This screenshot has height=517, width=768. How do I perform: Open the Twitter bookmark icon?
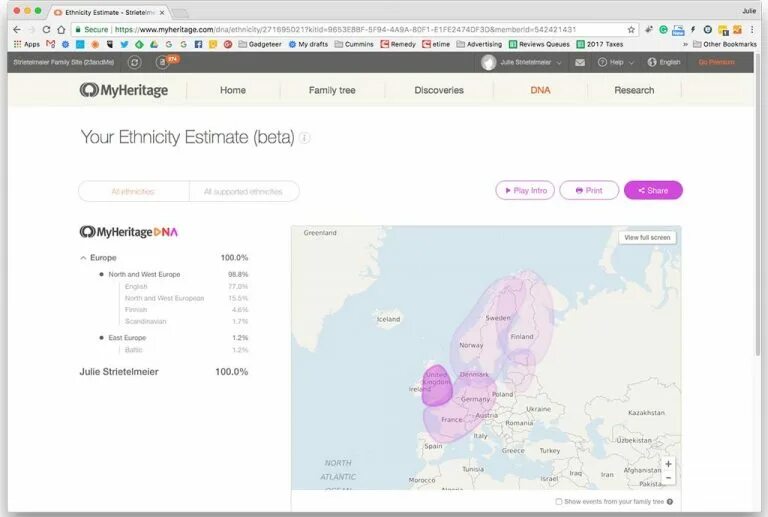click(124, 44)
